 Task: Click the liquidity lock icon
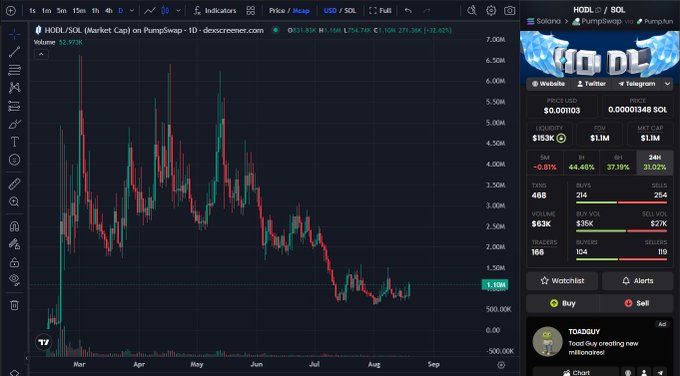(x=561, y=138)
